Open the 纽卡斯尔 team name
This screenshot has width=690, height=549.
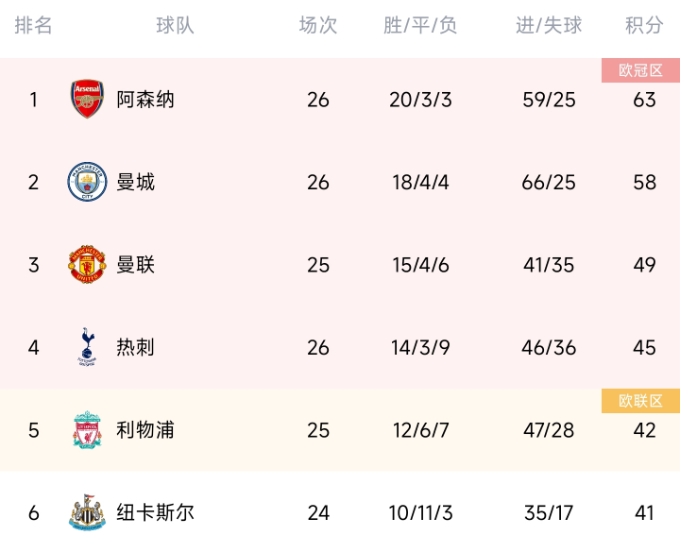[x=155, y=512]
